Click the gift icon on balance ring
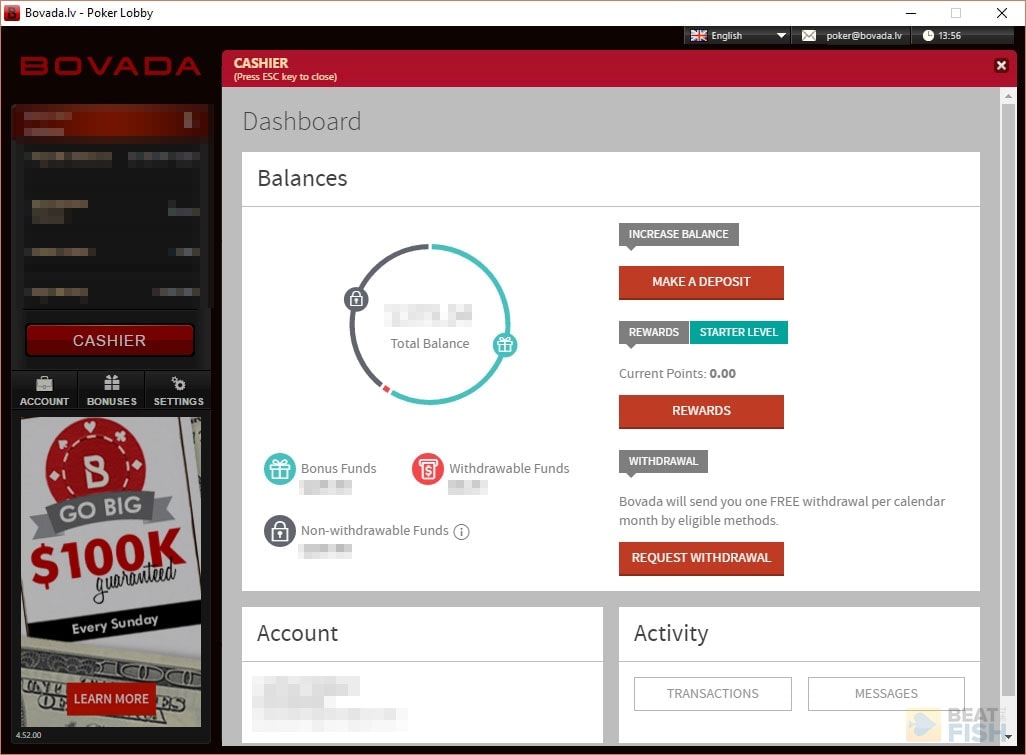Viewport: 1026px width, 755px height. 505,345
